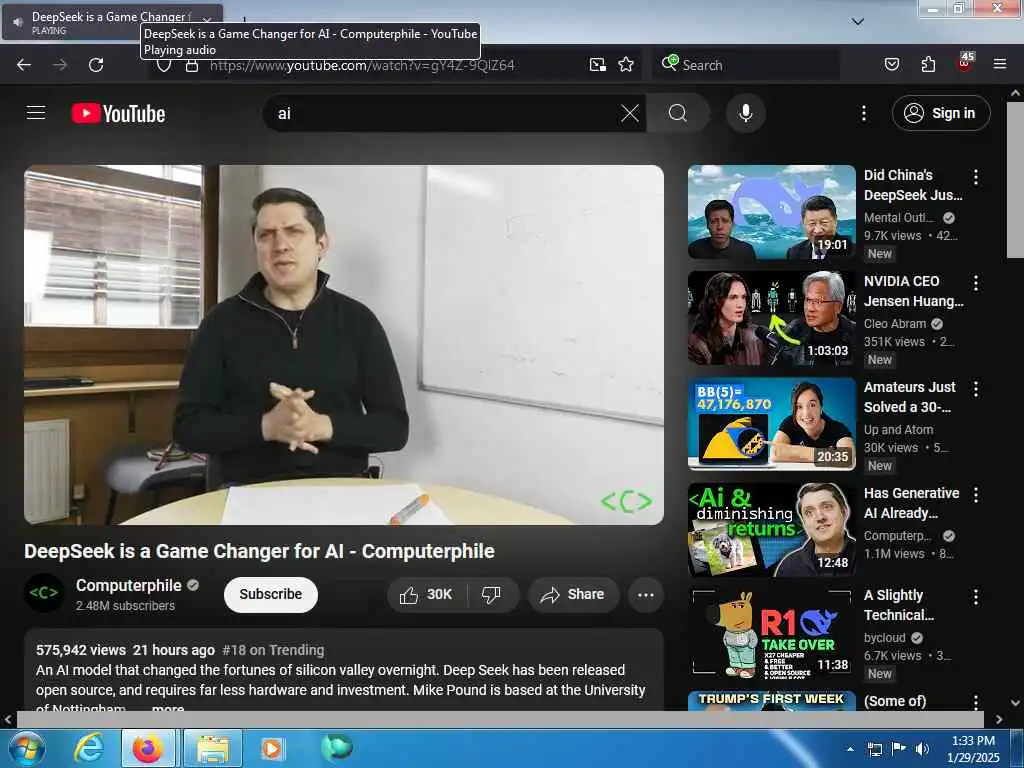The height and width of the screenshot is (768, 1024).
Task: Go back using browser back arrow
Action: click(x=24, y=65)
